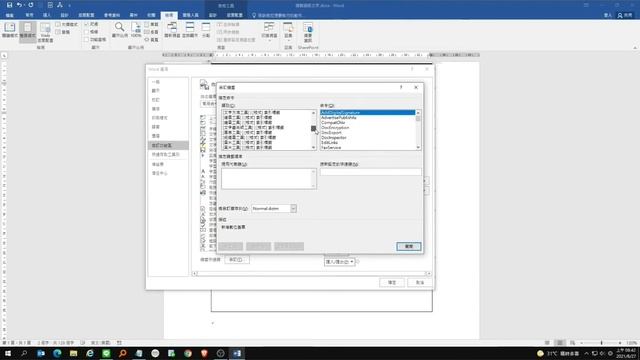Set zoom to 100% using ribbon icon
This screenshot has height=360, width=640.
tap(136, 30)
